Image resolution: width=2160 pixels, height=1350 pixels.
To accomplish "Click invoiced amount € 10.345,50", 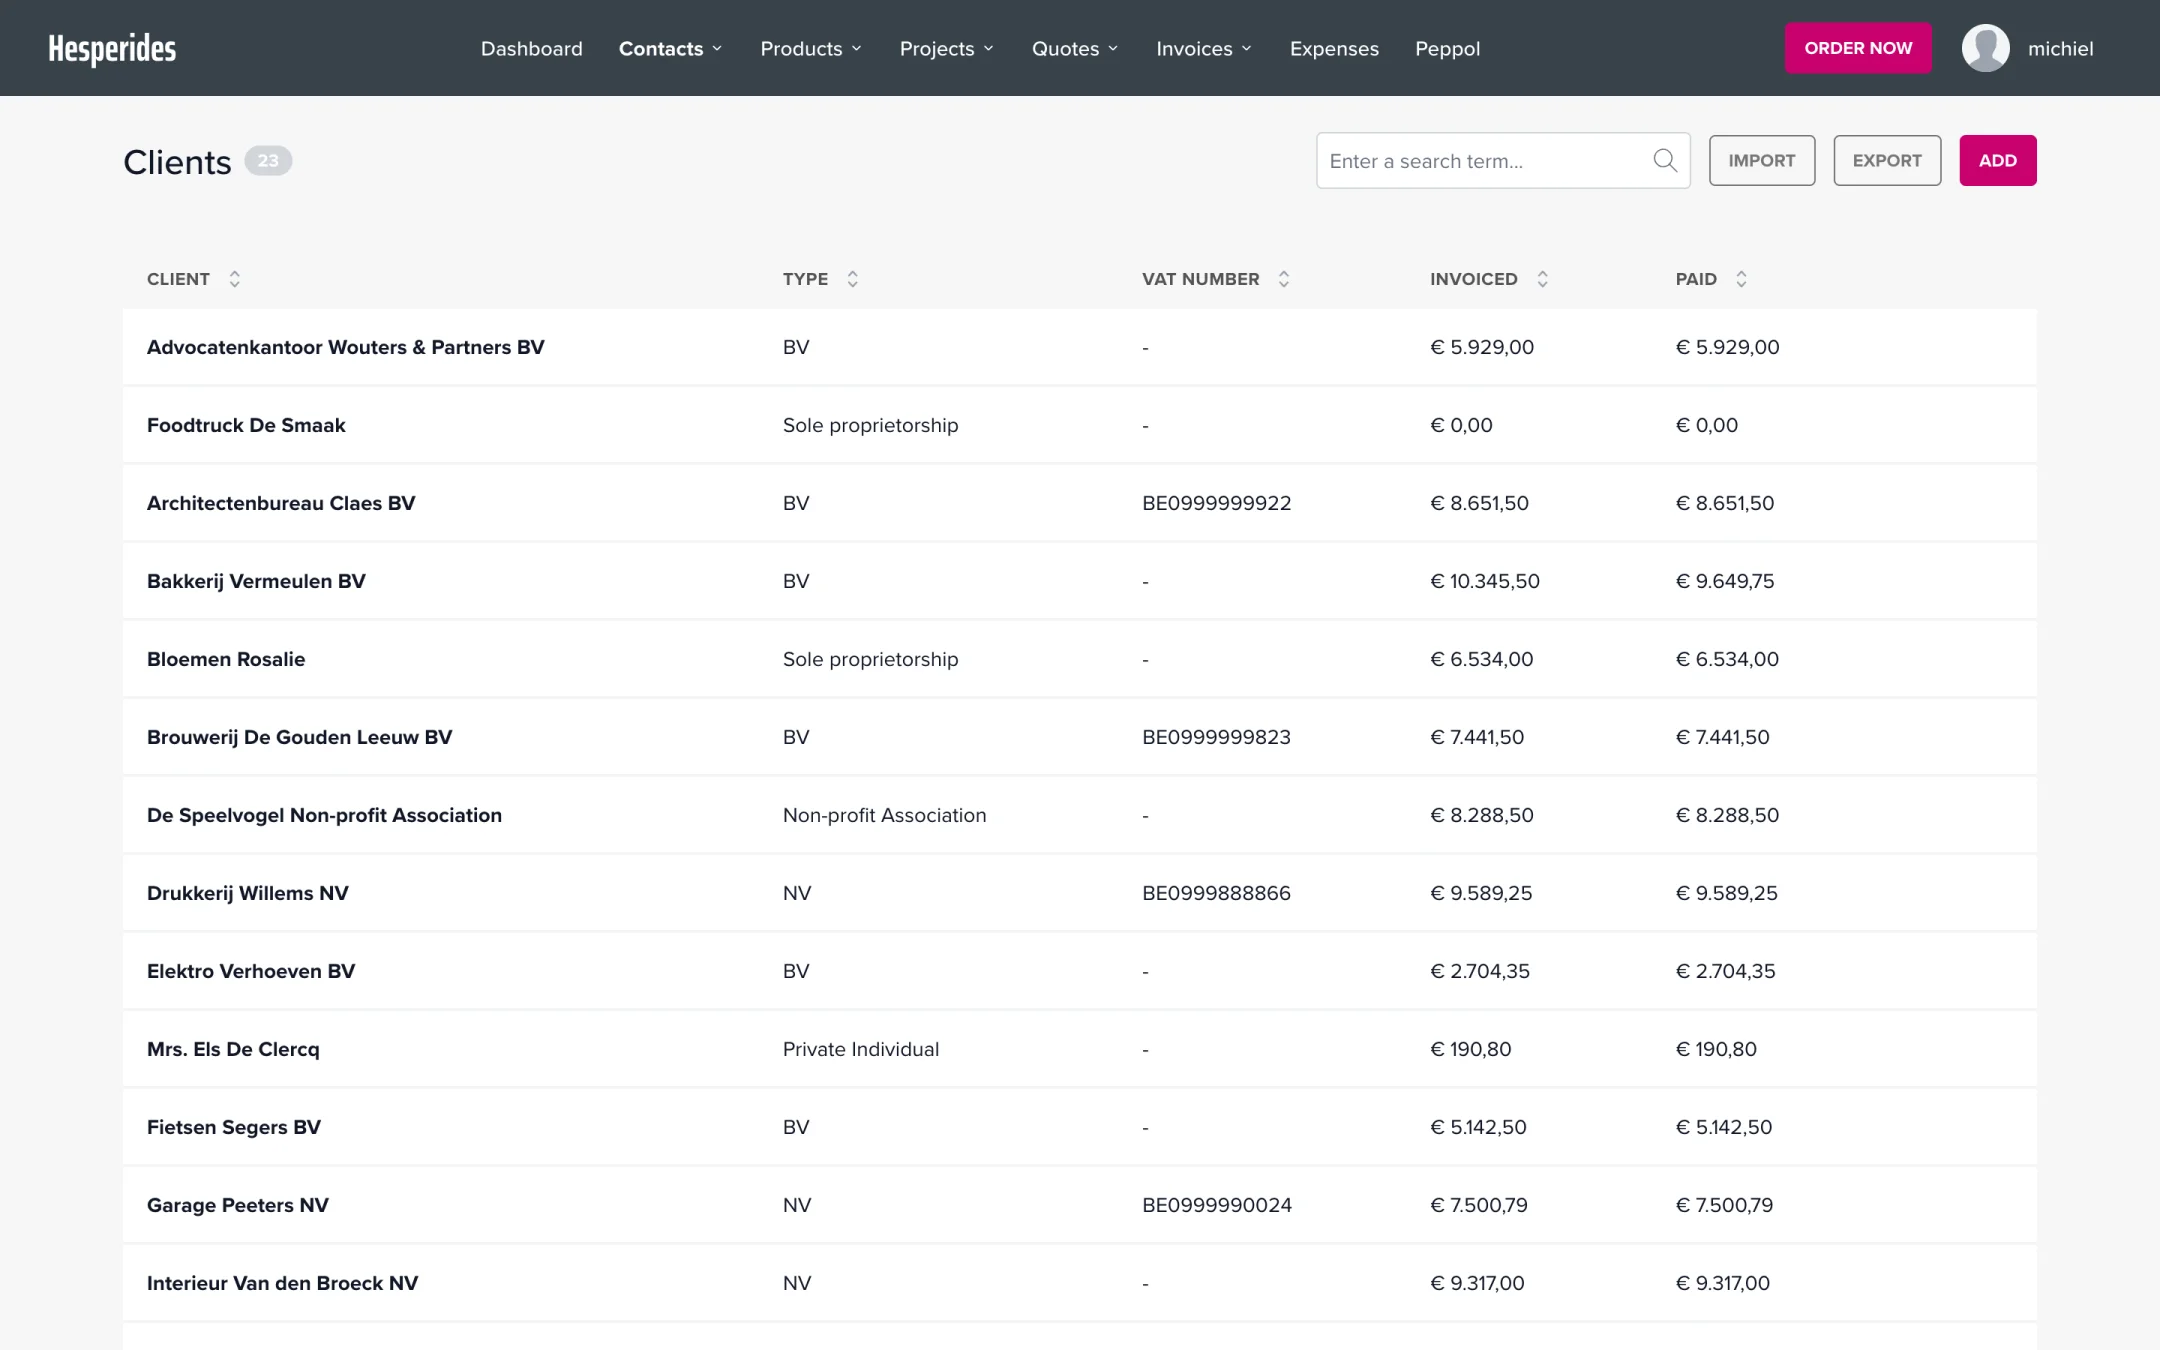I will [1485, 581].
